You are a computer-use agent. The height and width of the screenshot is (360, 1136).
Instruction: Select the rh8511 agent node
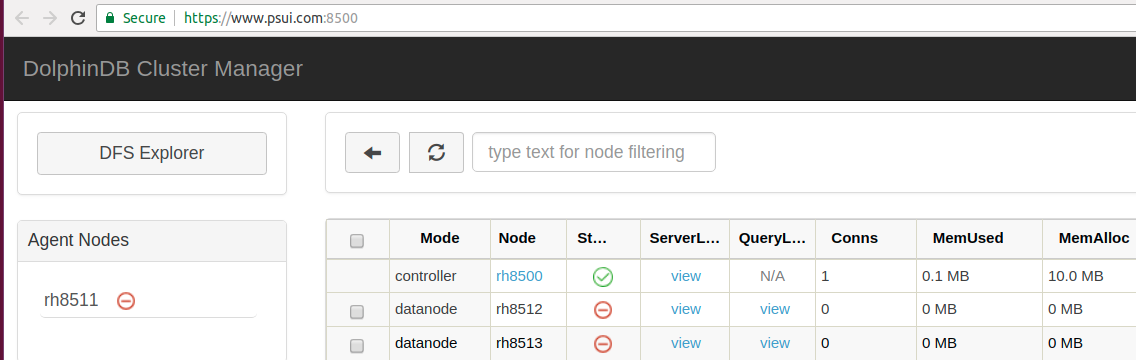(70, 300)
